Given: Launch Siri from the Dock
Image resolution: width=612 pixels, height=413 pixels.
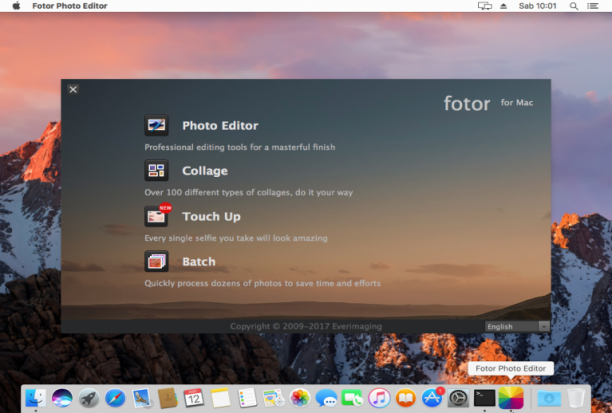Looking at the screenshot, I should coord(62,398).
